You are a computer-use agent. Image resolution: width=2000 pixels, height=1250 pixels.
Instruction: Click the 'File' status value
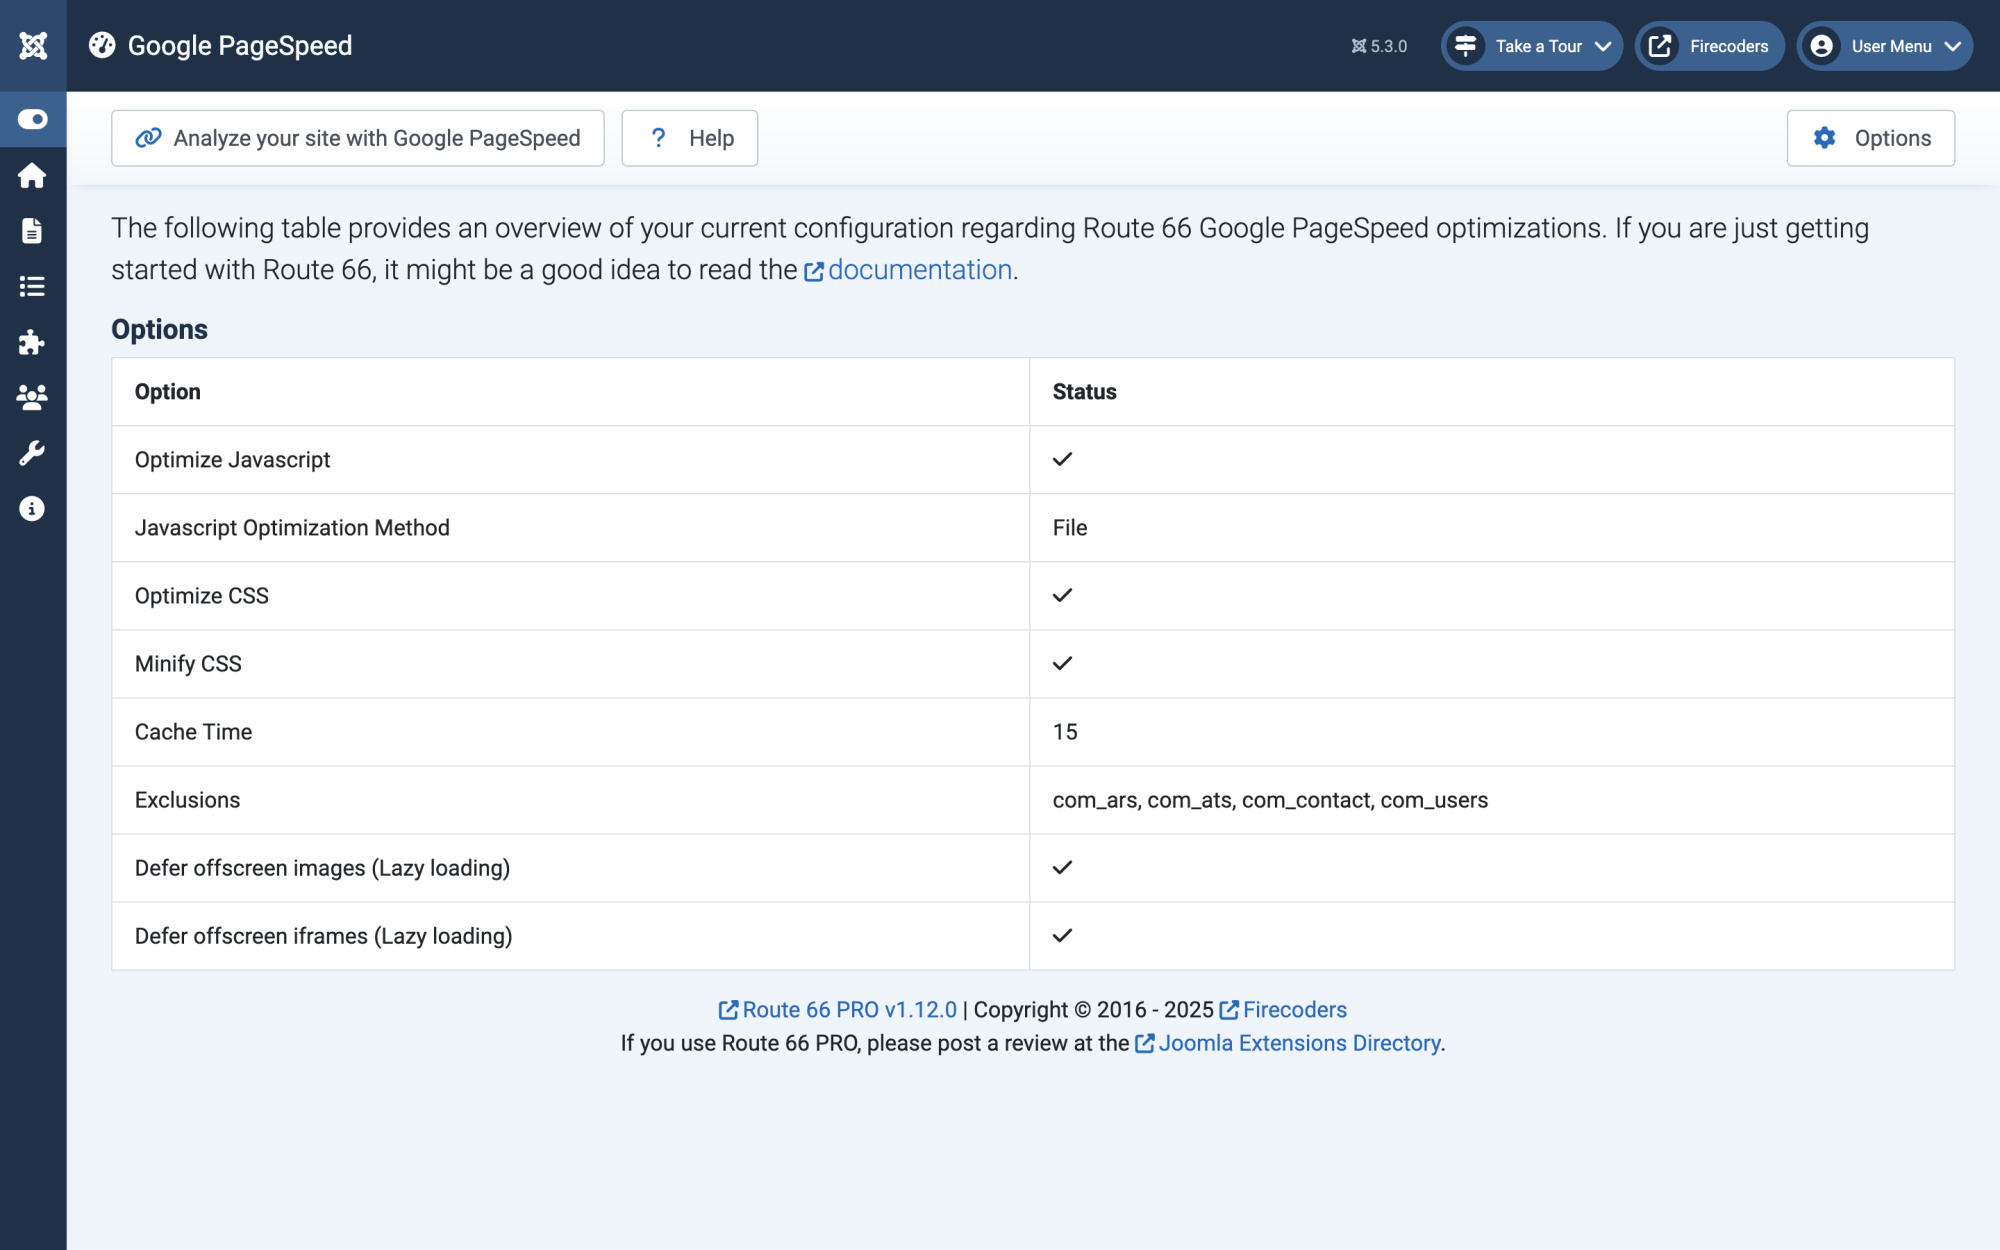pyautogui.click(x=1070, y=528)
